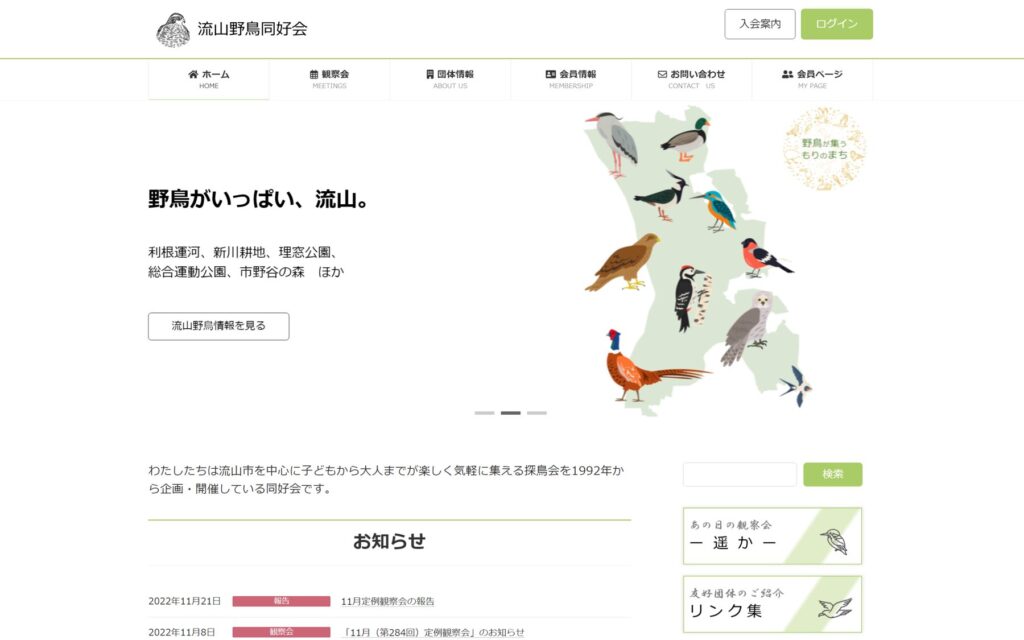Open the リンク集 banner with dove
Image resolution: width=1024 pixels, height=640 pixels.
coord(773,604)
